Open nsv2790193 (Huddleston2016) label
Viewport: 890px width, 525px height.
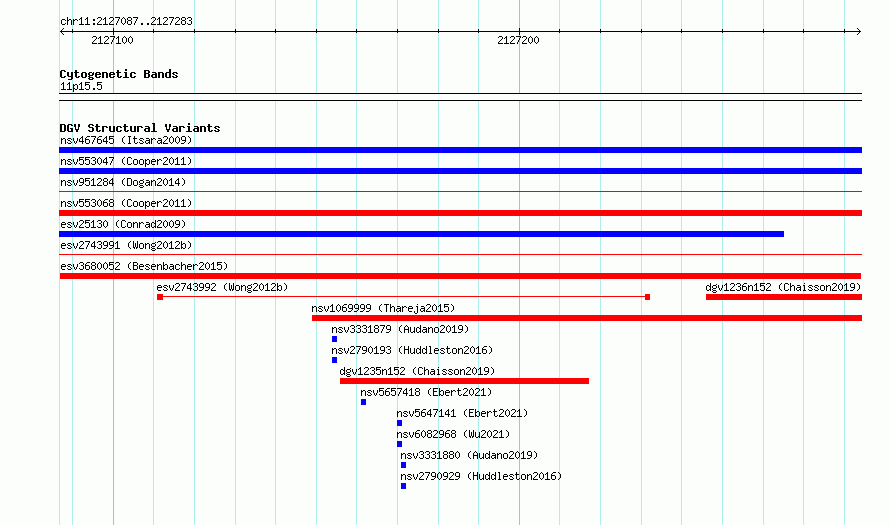[412, 350]
